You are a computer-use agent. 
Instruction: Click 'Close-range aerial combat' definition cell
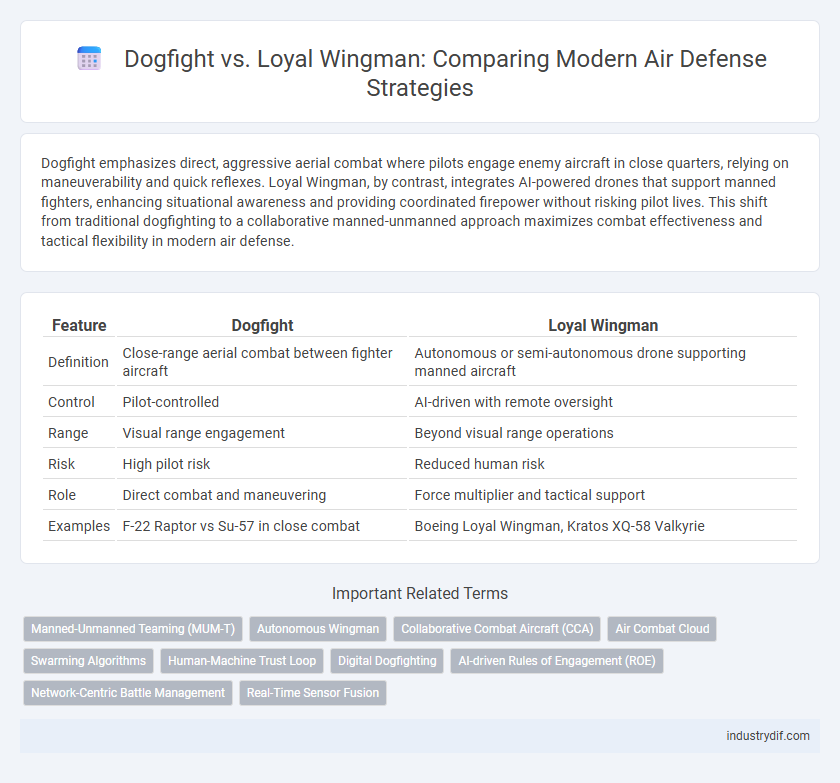click(262, 362)
